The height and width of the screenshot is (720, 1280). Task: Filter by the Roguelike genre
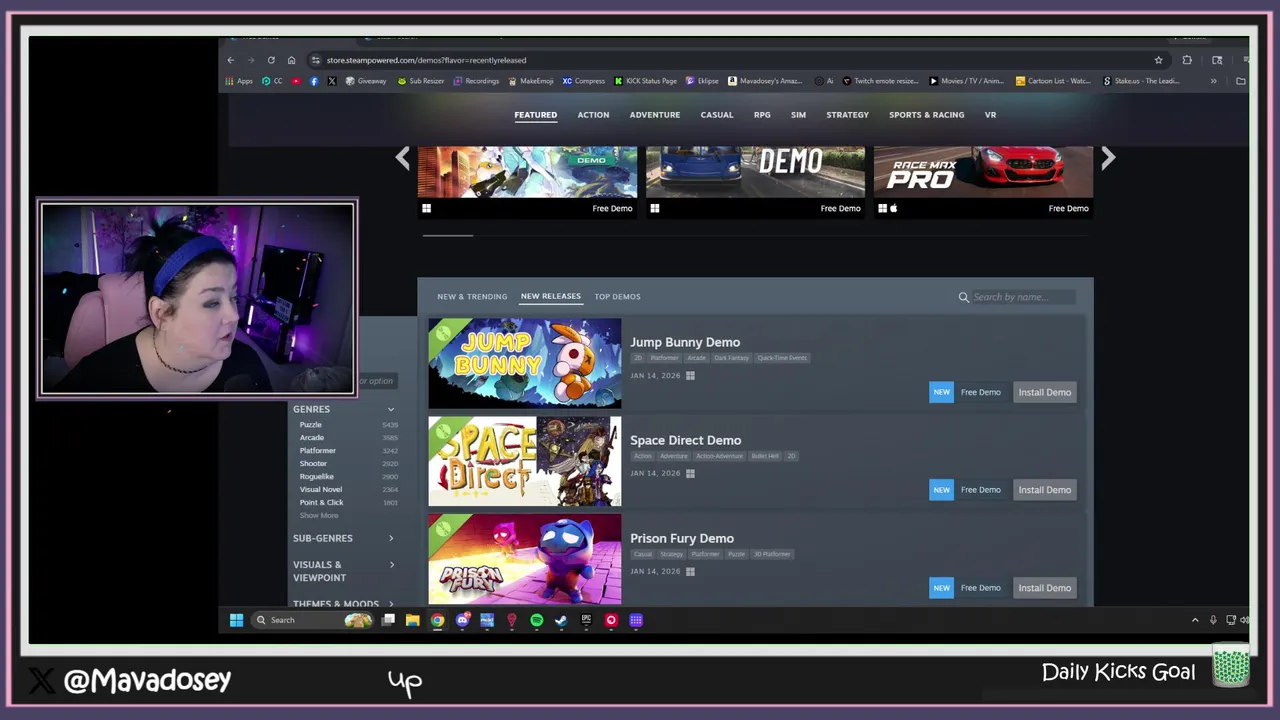click(x=317, y=477)
